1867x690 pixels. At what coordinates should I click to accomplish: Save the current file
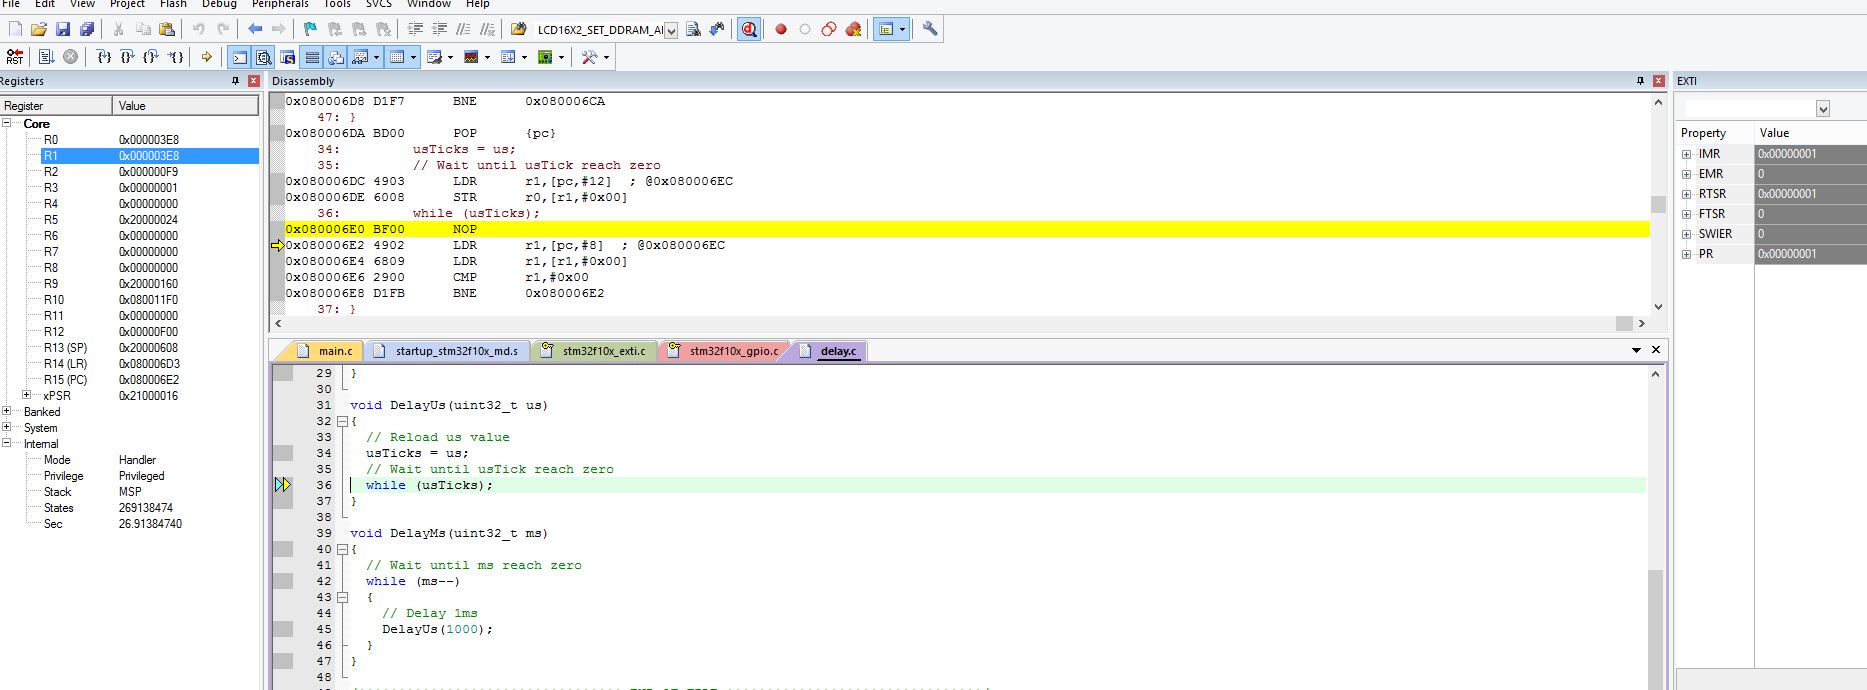(62, 29)
